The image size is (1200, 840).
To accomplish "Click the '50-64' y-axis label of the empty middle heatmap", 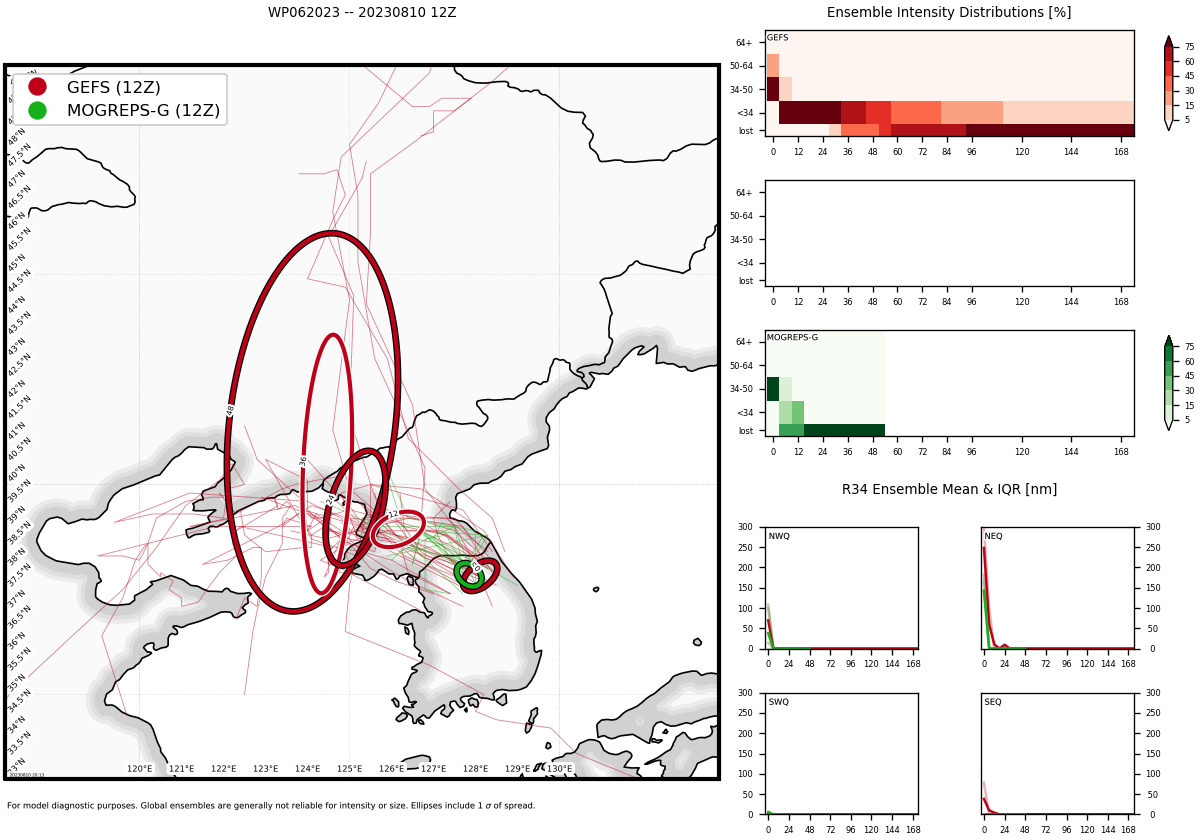I will point(741,216).
